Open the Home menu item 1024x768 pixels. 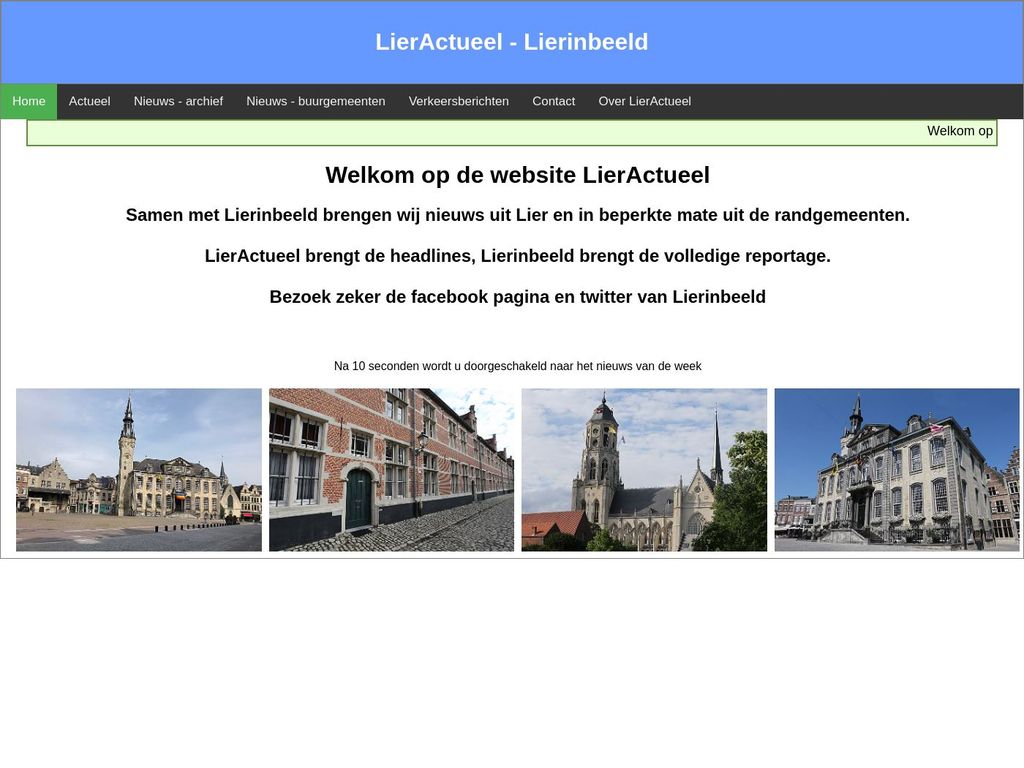pyautogui.click(x=29, y=101)
